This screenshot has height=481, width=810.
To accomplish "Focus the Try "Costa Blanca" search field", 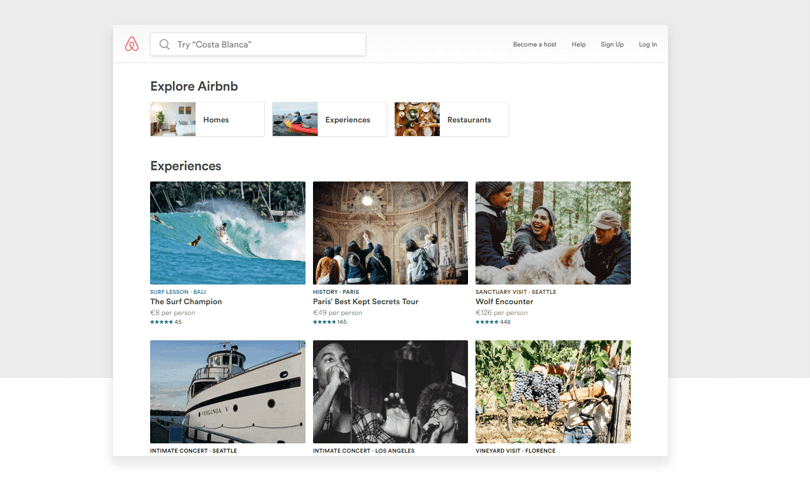I will click(258, 44).
